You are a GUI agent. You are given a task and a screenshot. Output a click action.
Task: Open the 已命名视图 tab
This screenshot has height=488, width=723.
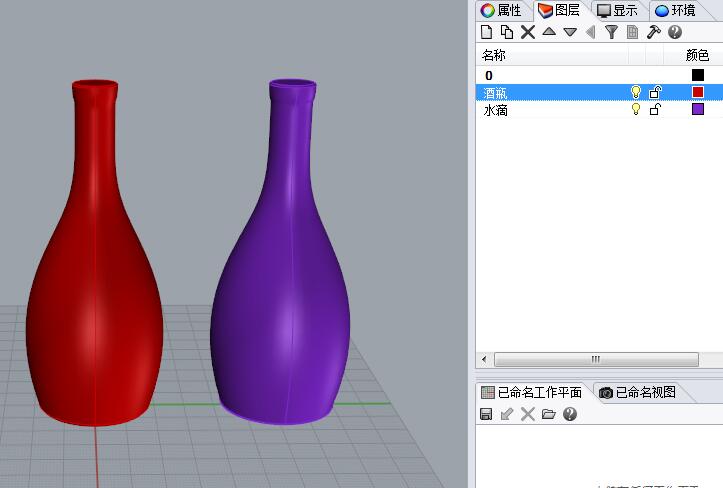click(x=638, y=393)
